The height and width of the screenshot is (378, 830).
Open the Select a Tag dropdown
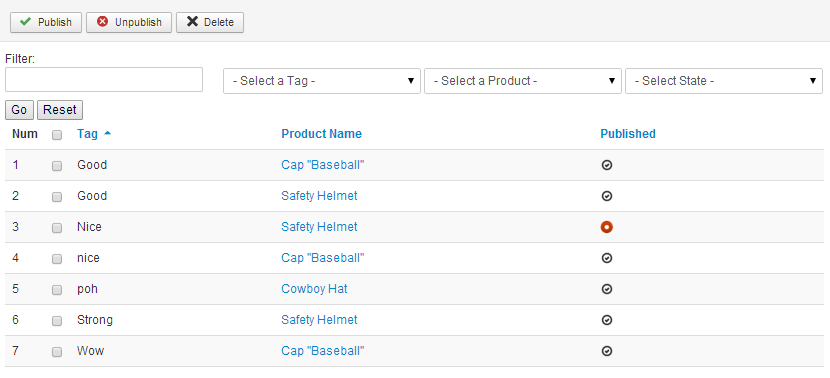(x=322, y=81)
